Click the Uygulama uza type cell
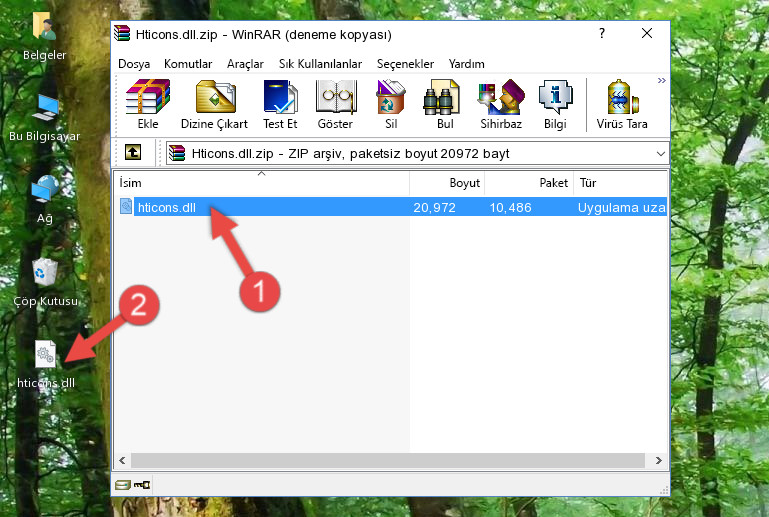 click(x=621, y=208)
